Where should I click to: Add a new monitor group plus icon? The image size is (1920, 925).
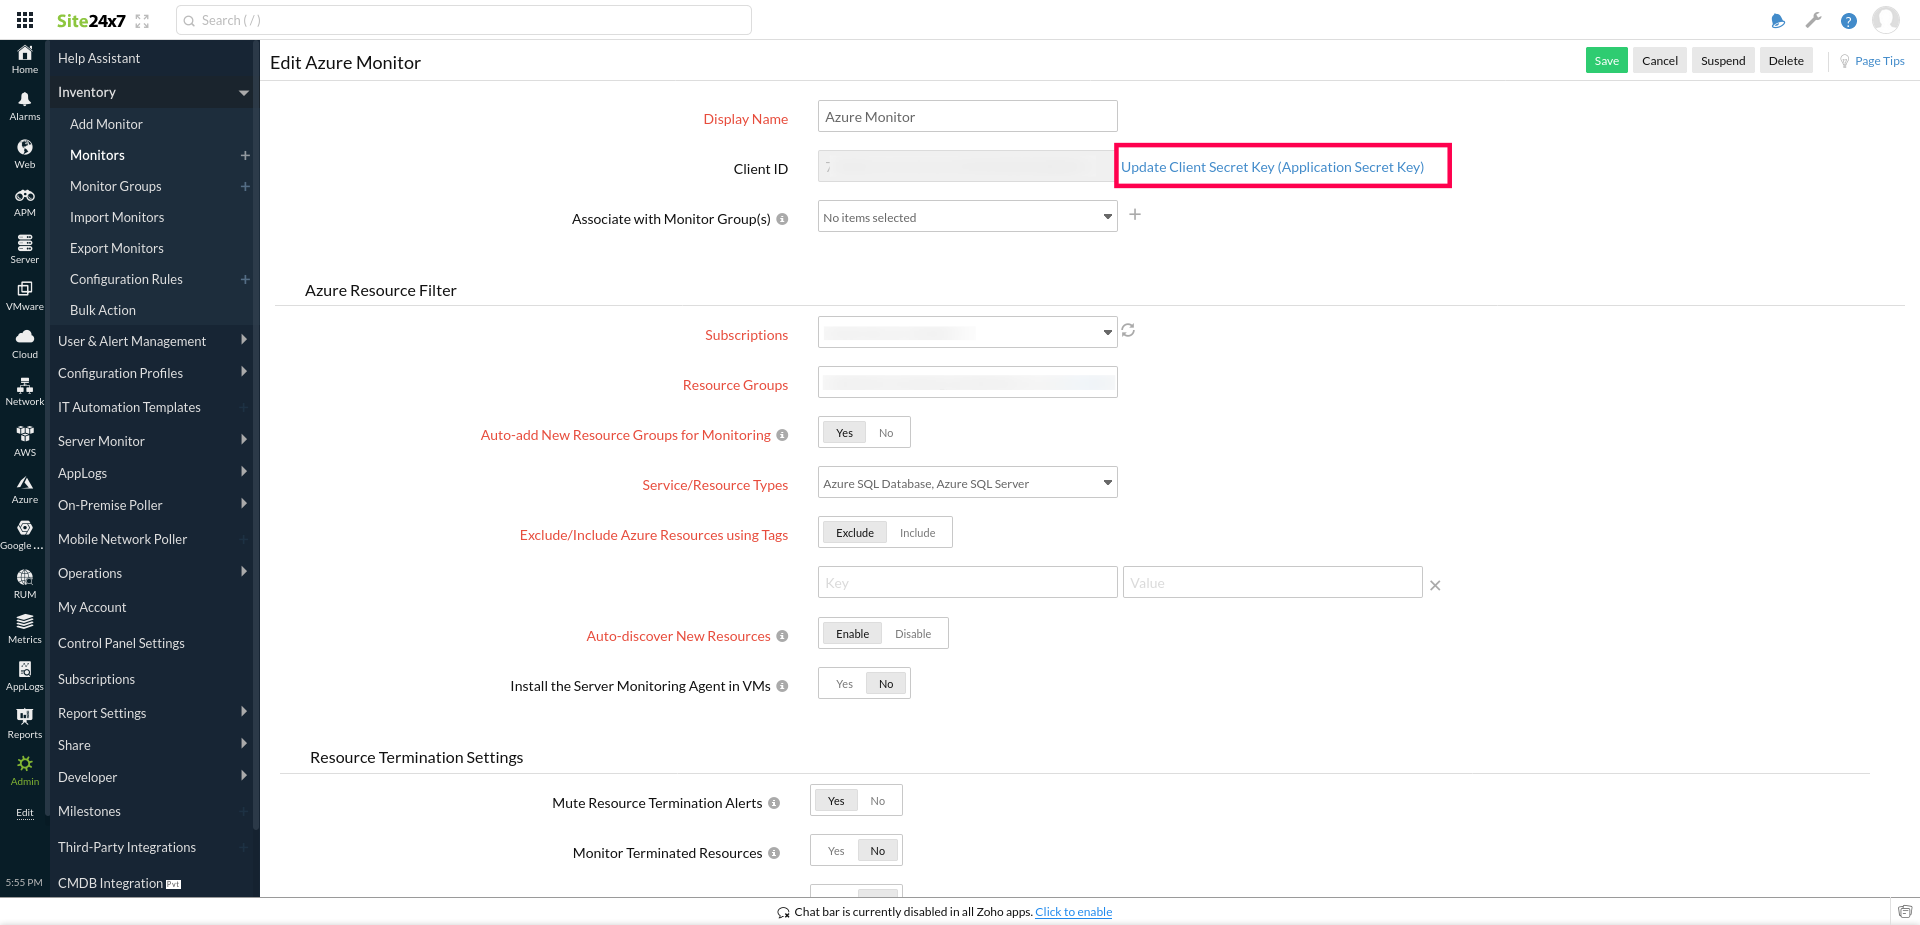pyautogui.click(x=1135, y=214)
